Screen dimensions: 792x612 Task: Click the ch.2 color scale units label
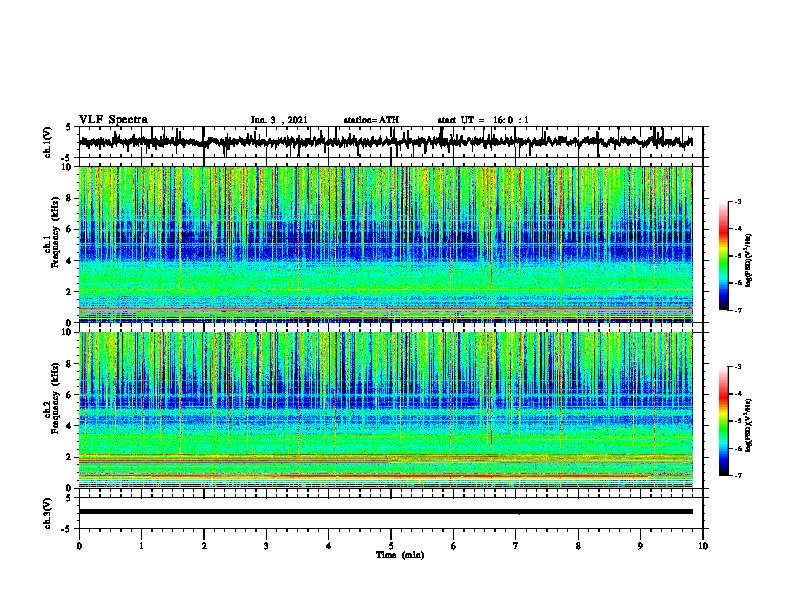(x=749, y=425)
